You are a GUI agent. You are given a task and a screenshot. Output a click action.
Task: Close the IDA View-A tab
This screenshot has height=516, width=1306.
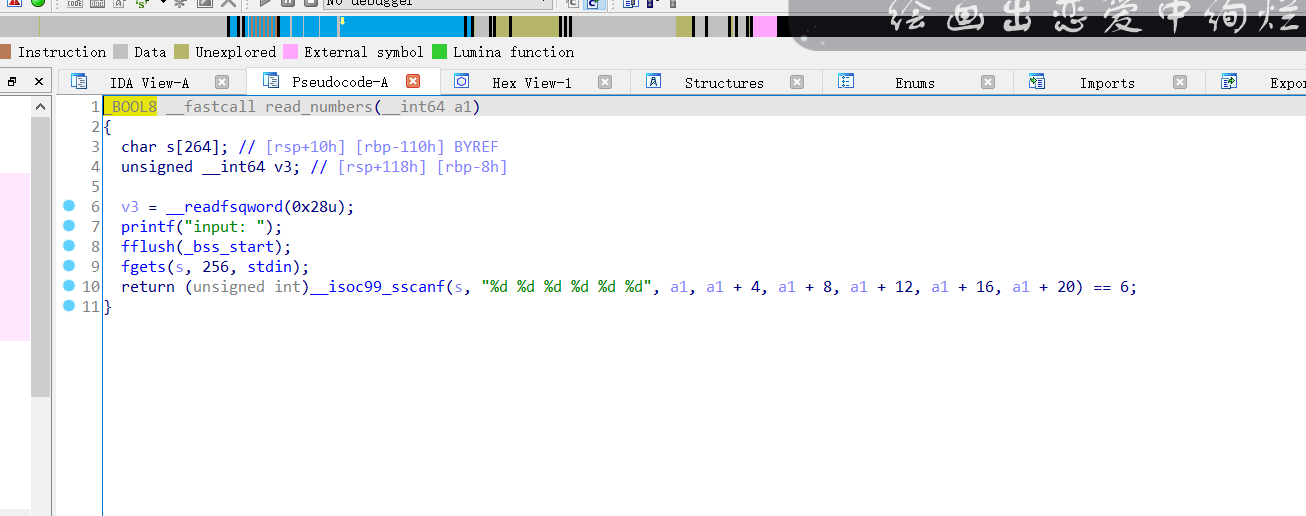222,82
